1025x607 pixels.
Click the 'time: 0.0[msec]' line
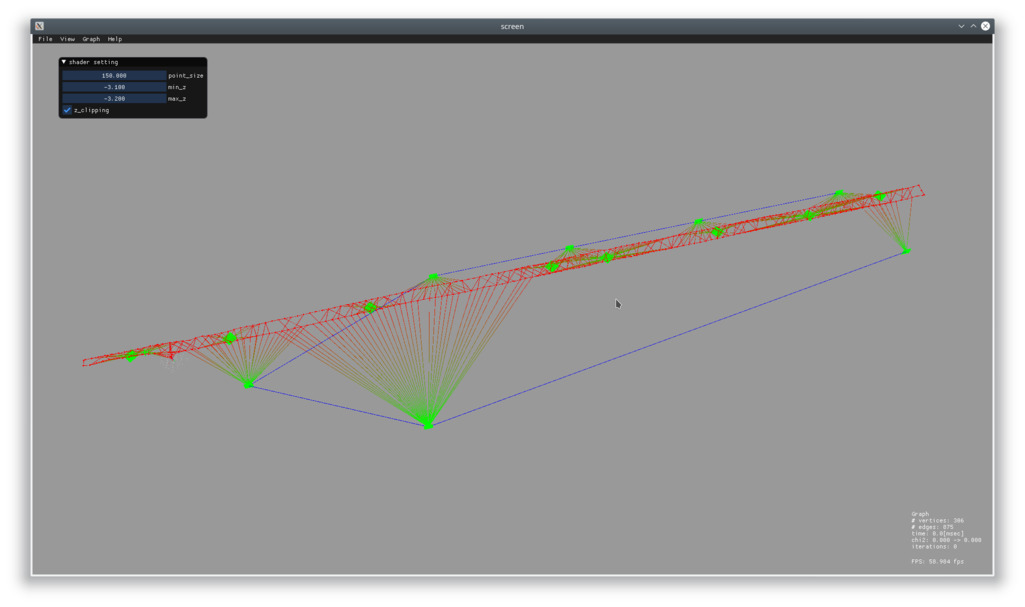tap(937, 534)
